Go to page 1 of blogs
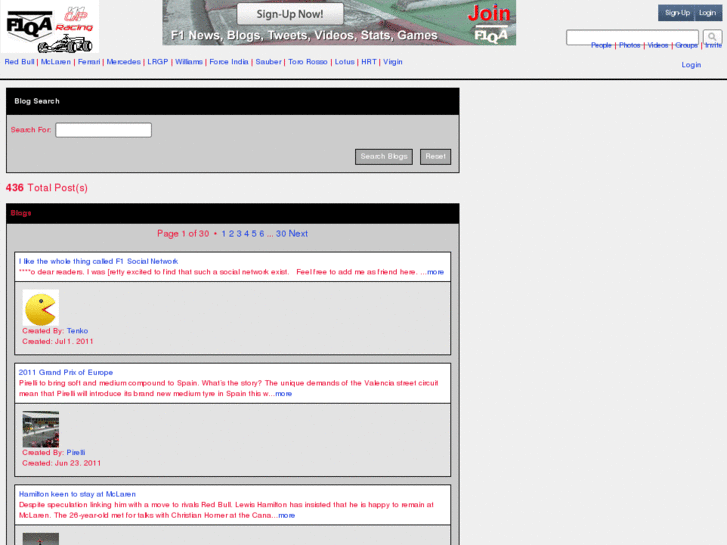This screenshot has width=727, height=545. coord(223,234)
